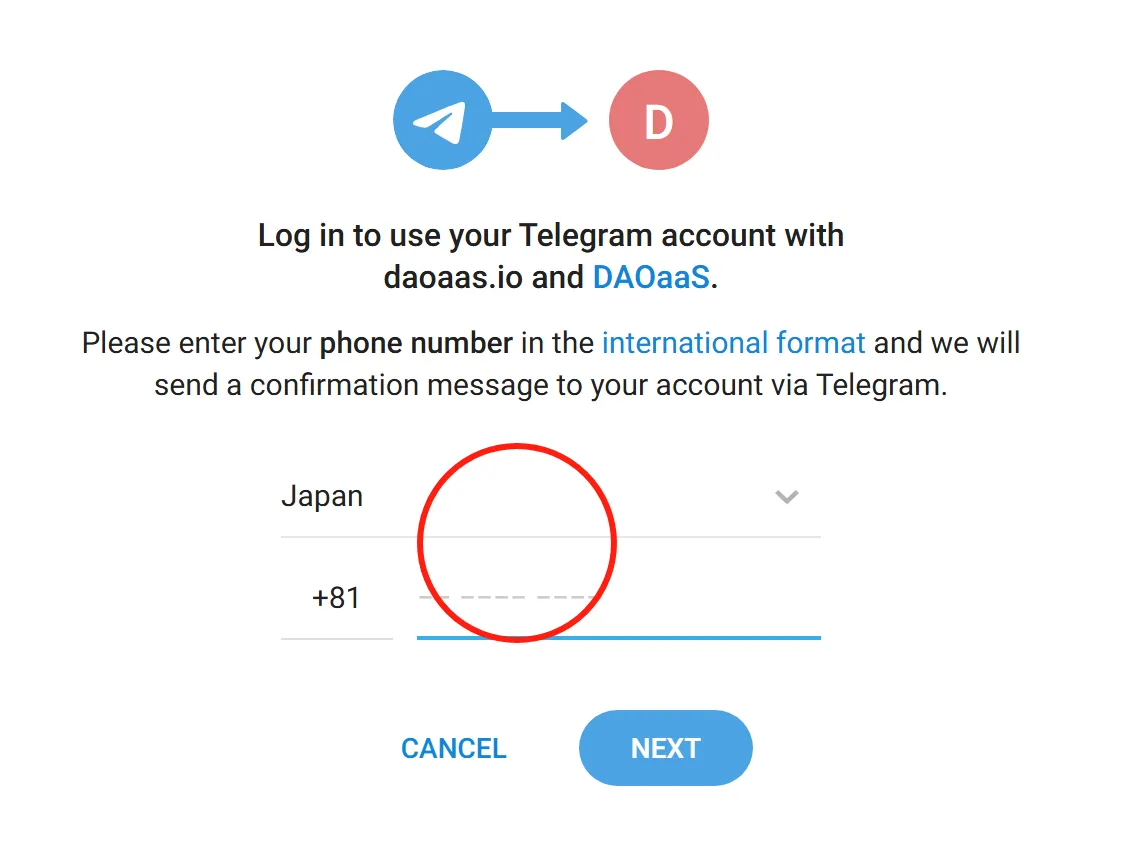
Task: Click the 'daoaas.io' domain text
Action: pos(453,277)
